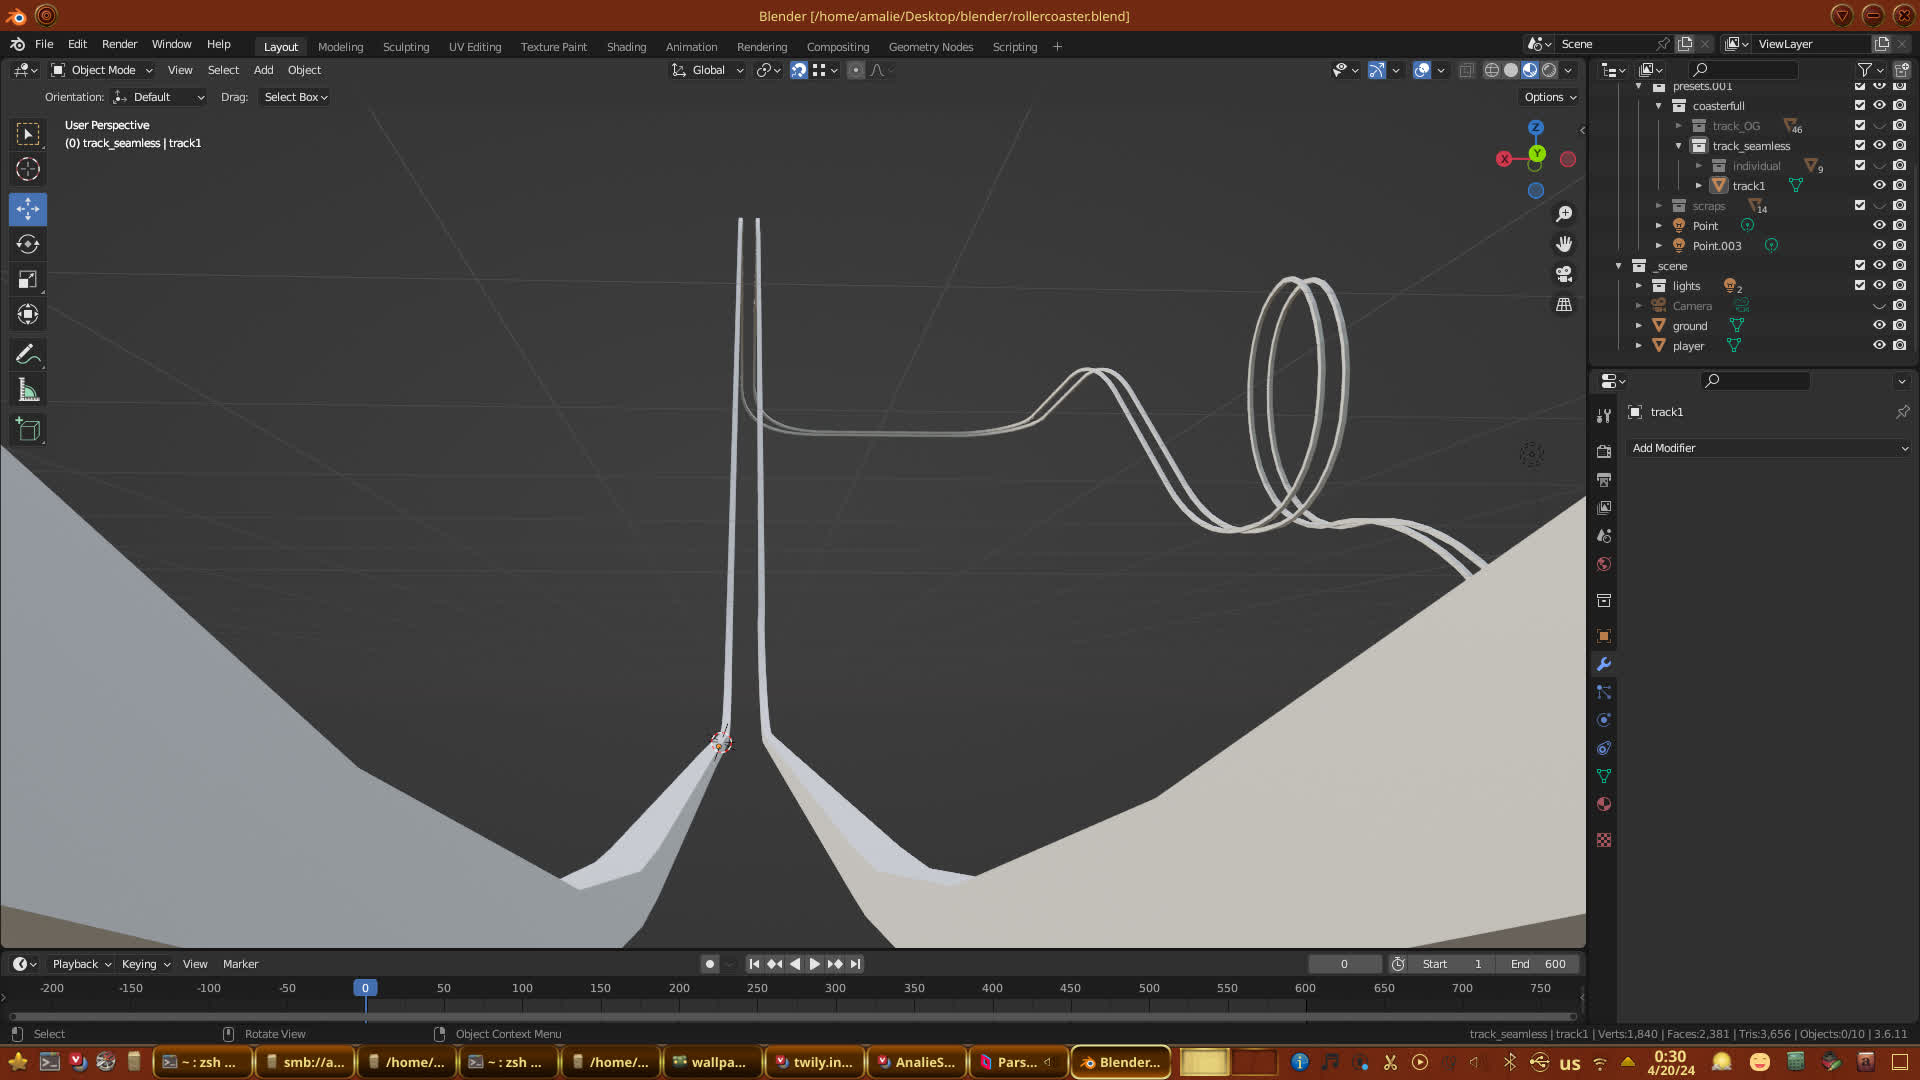
Task: Click the End frame field
Action: [1538, 964]
